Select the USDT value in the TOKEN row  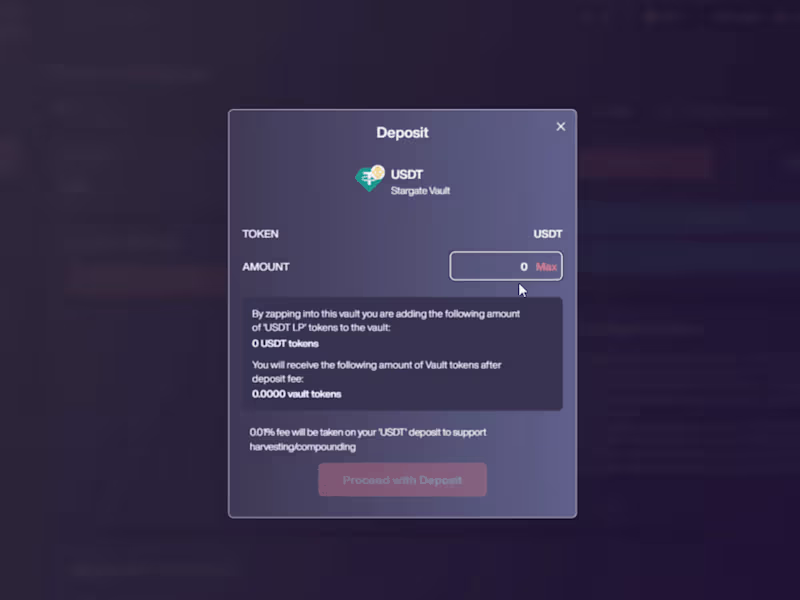(547, 234)
